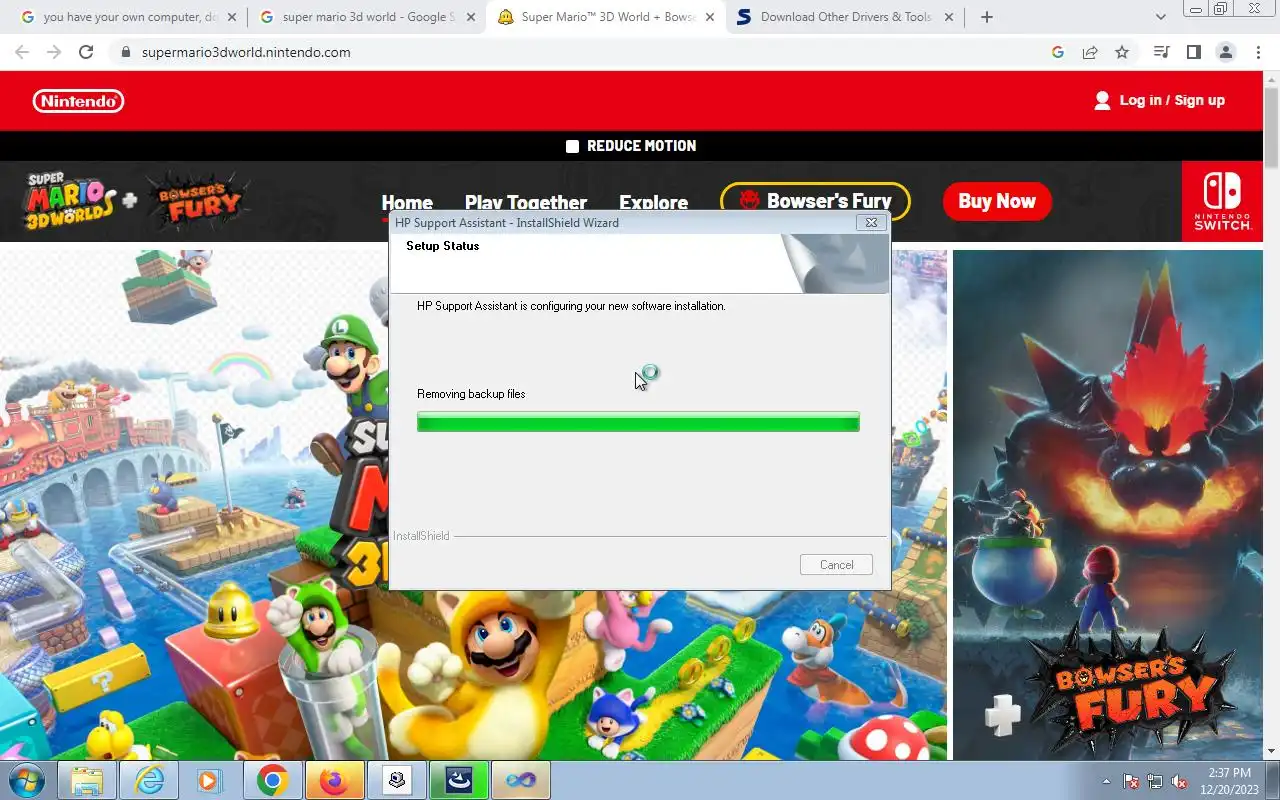This screenshot has width=1280, height=800.
Task: Click the InstallShield setup icon in the taskbar
Action: 459,780
